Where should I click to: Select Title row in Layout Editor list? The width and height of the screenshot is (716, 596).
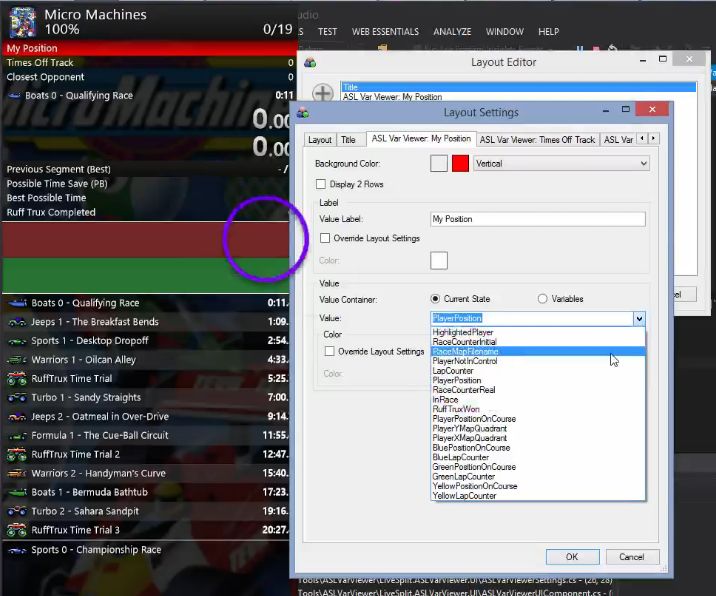click(518, 87)
